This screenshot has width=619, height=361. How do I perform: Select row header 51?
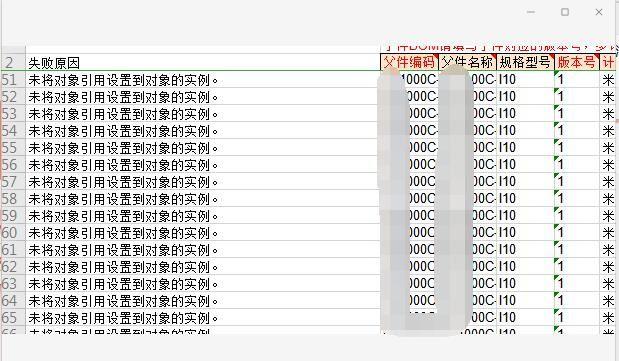(x=13, y=80)
